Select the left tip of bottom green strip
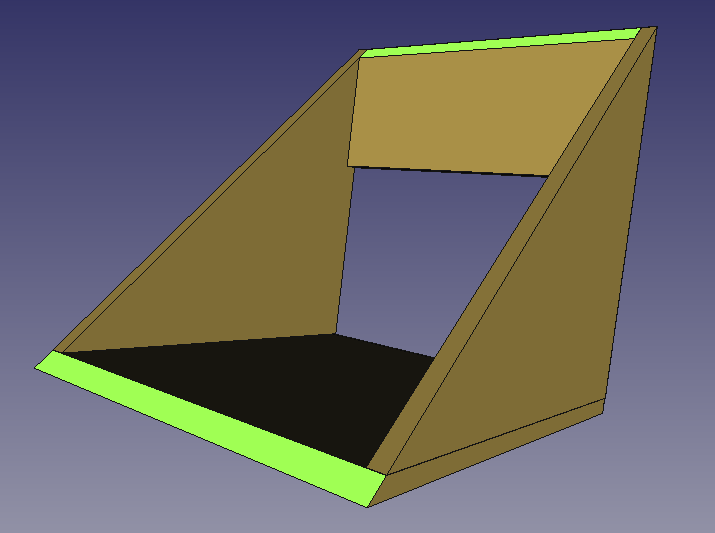This screenshot has width=715, height=533. click(x=38, y=366)
